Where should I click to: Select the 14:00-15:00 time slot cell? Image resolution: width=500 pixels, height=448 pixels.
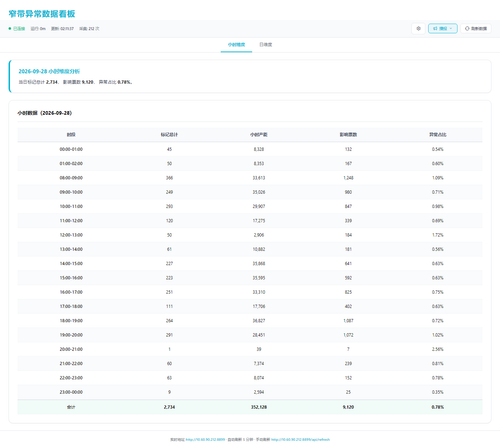click(71, 264)
